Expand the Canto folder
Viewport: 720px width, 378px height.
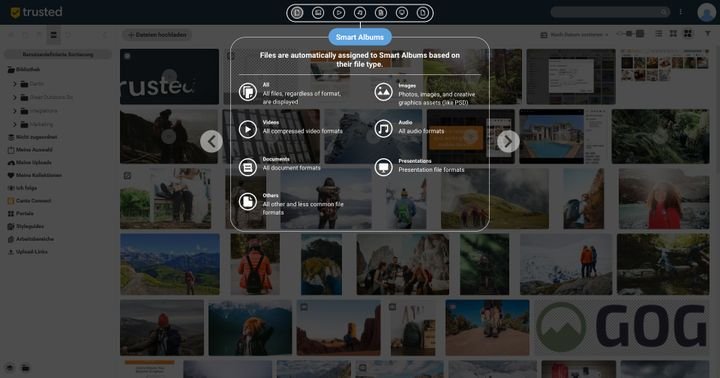tap(14, 84)
